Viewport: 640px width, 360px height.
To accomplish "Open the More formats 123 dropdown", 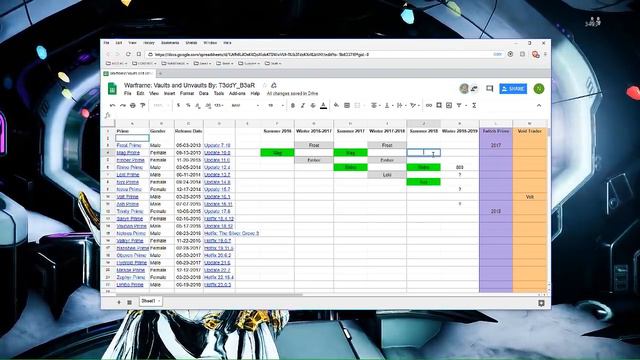I will pyautogui.click(x=219, y=105).
